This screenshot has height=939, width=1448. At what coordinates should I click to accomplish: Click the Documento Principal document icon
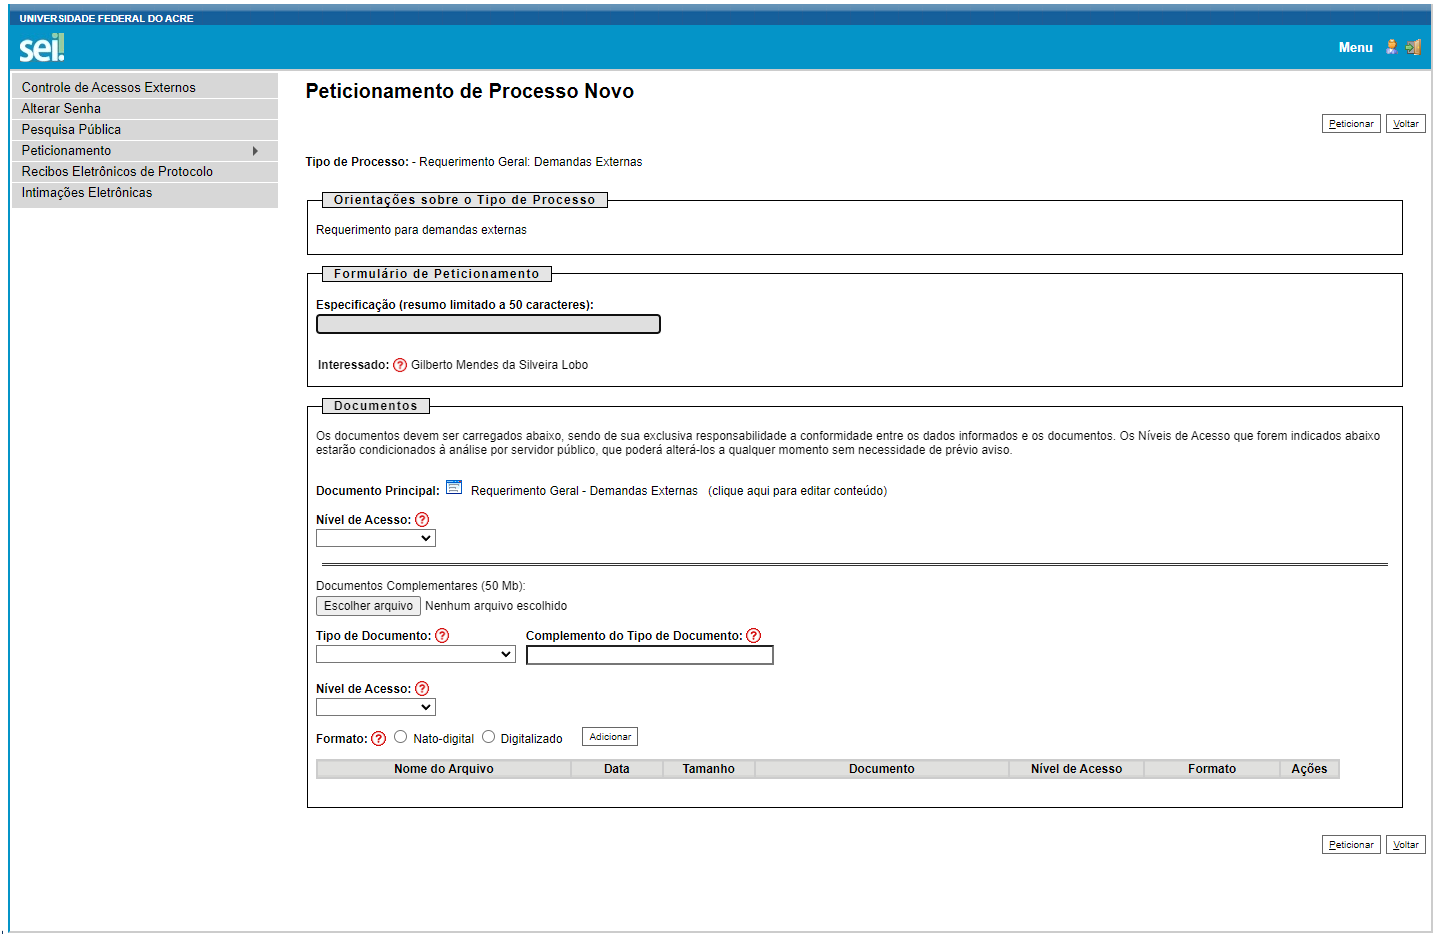(454, 487)
